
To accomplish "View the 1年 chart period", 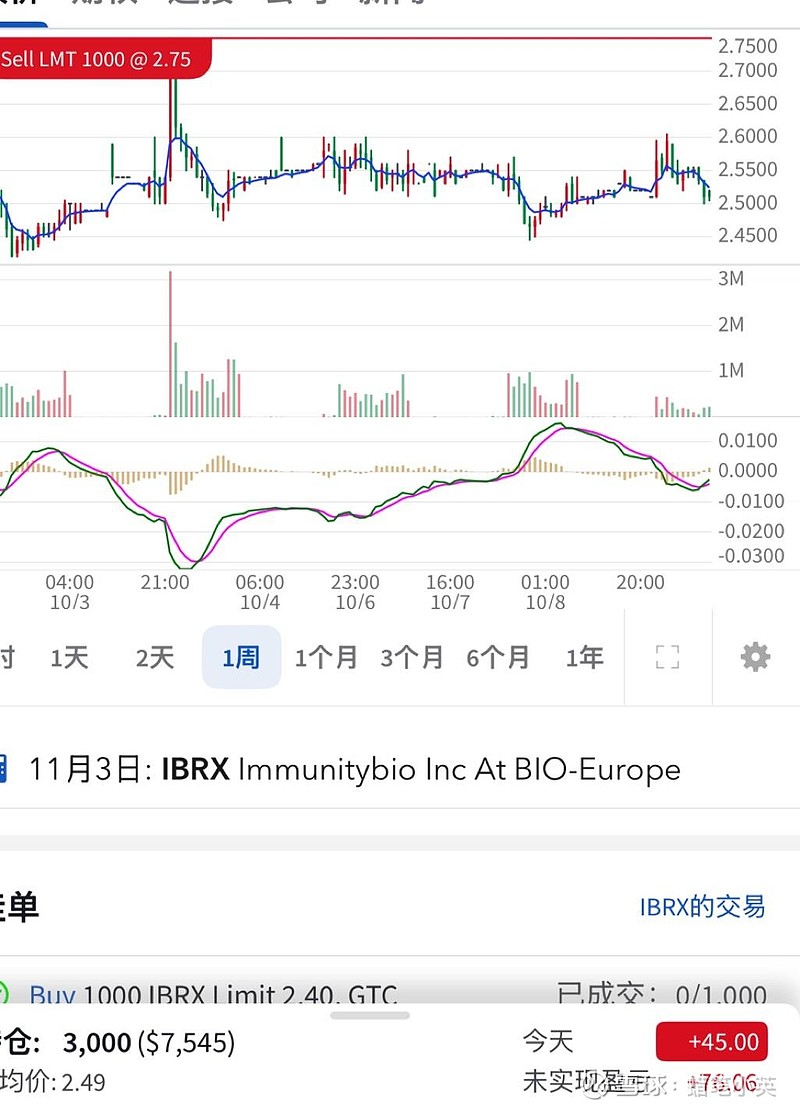I will (584, 657).
